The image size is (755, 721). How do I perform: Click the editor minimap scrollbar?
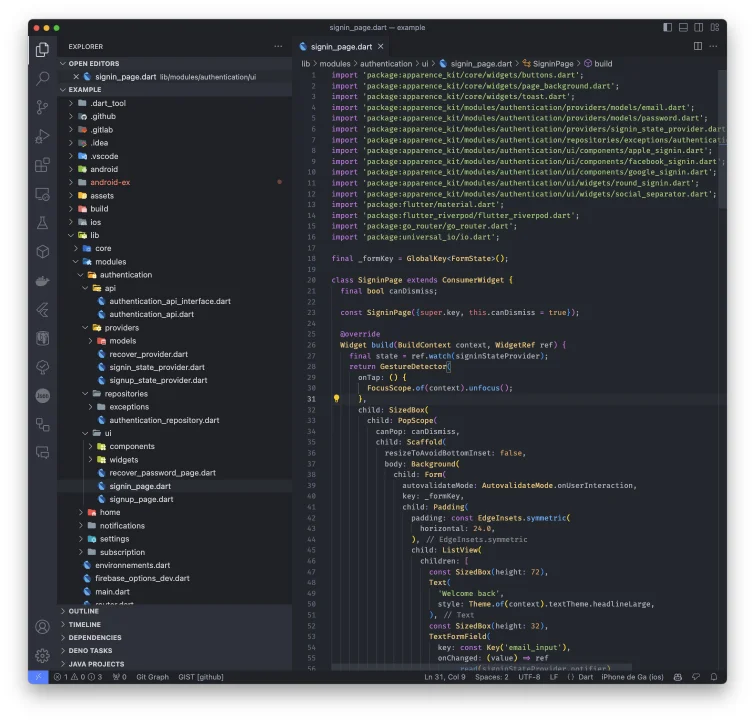coord(722,139)
